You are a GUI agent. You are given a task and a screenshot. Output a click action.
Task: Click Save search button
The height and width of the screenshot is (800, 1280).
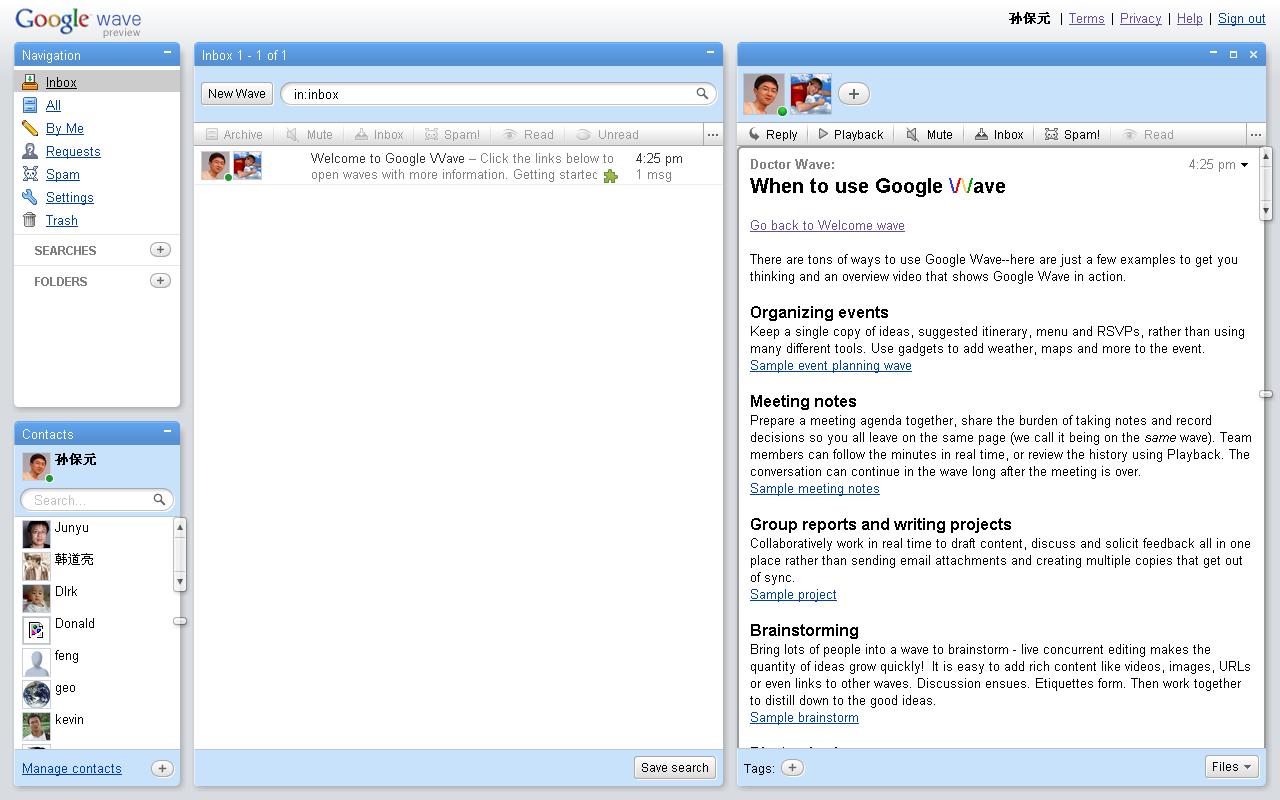(675, 767)
